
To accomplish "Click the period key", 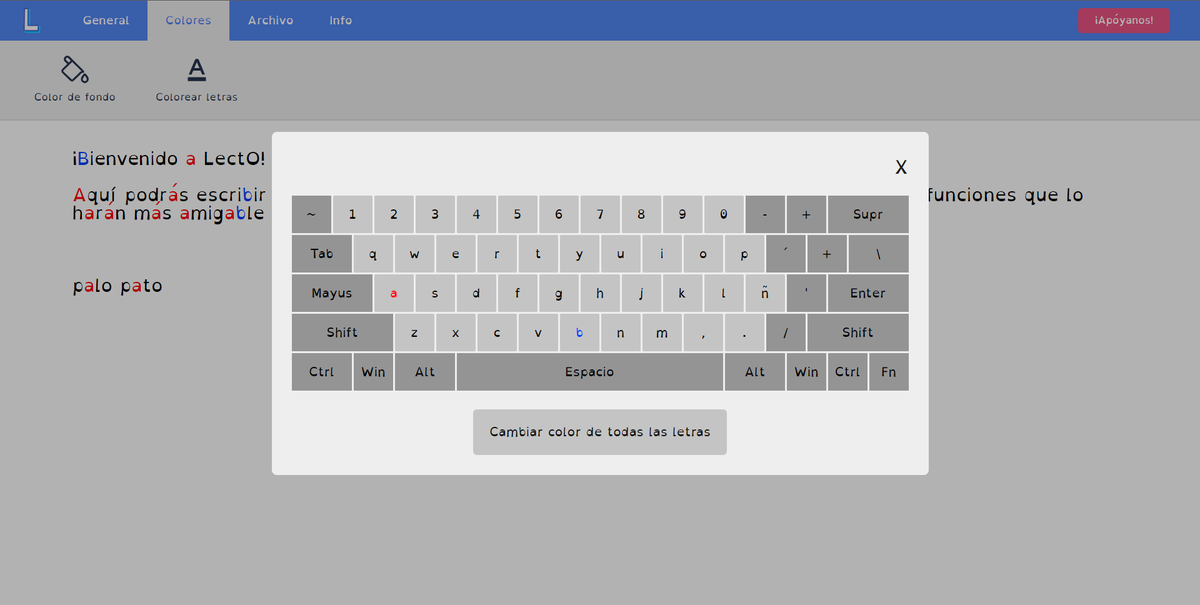I will click(x=744, y=332).
